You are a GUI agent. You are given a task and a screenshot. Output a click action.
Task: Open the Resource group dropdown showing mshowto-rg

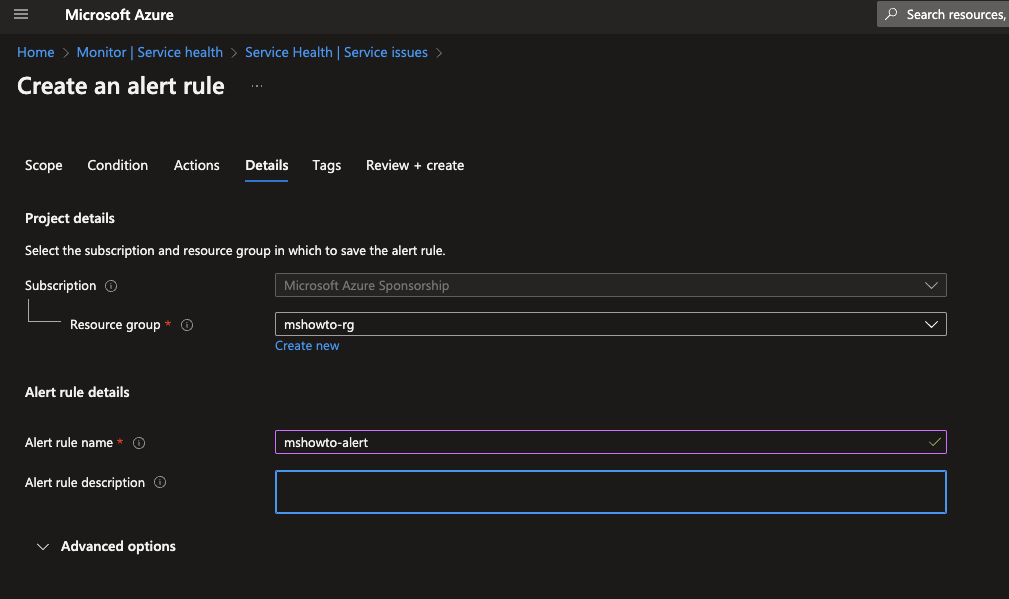tap(611, 324)
